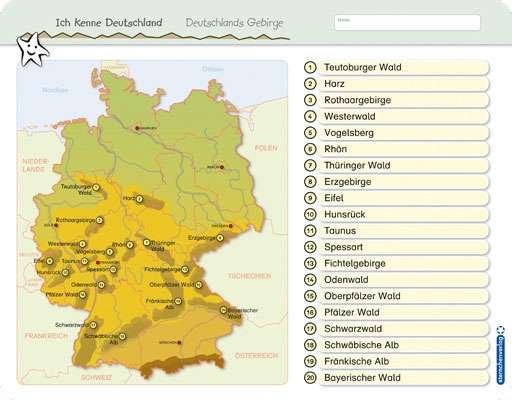Click the Odenwald marker on the map
The height and width of the screenshot is (400, 512).
click(x=101, y=285)
